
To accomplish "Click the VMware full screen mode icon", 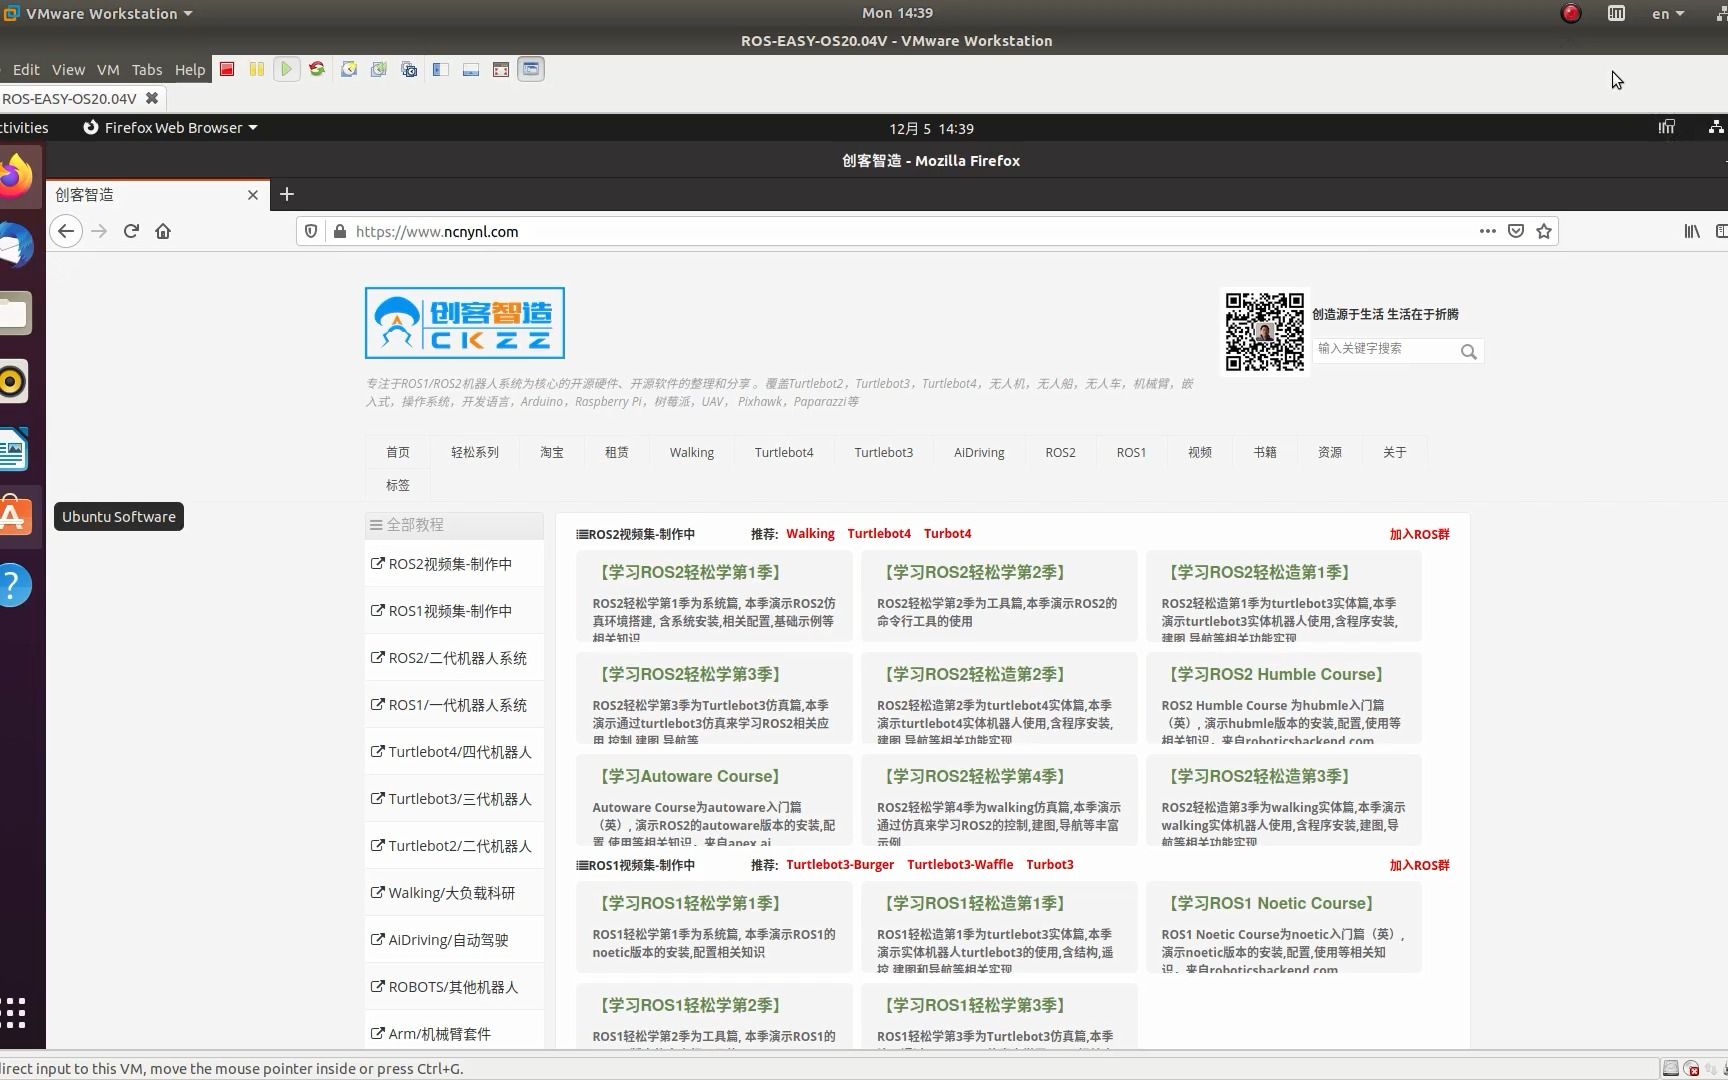I will point(501,69).
